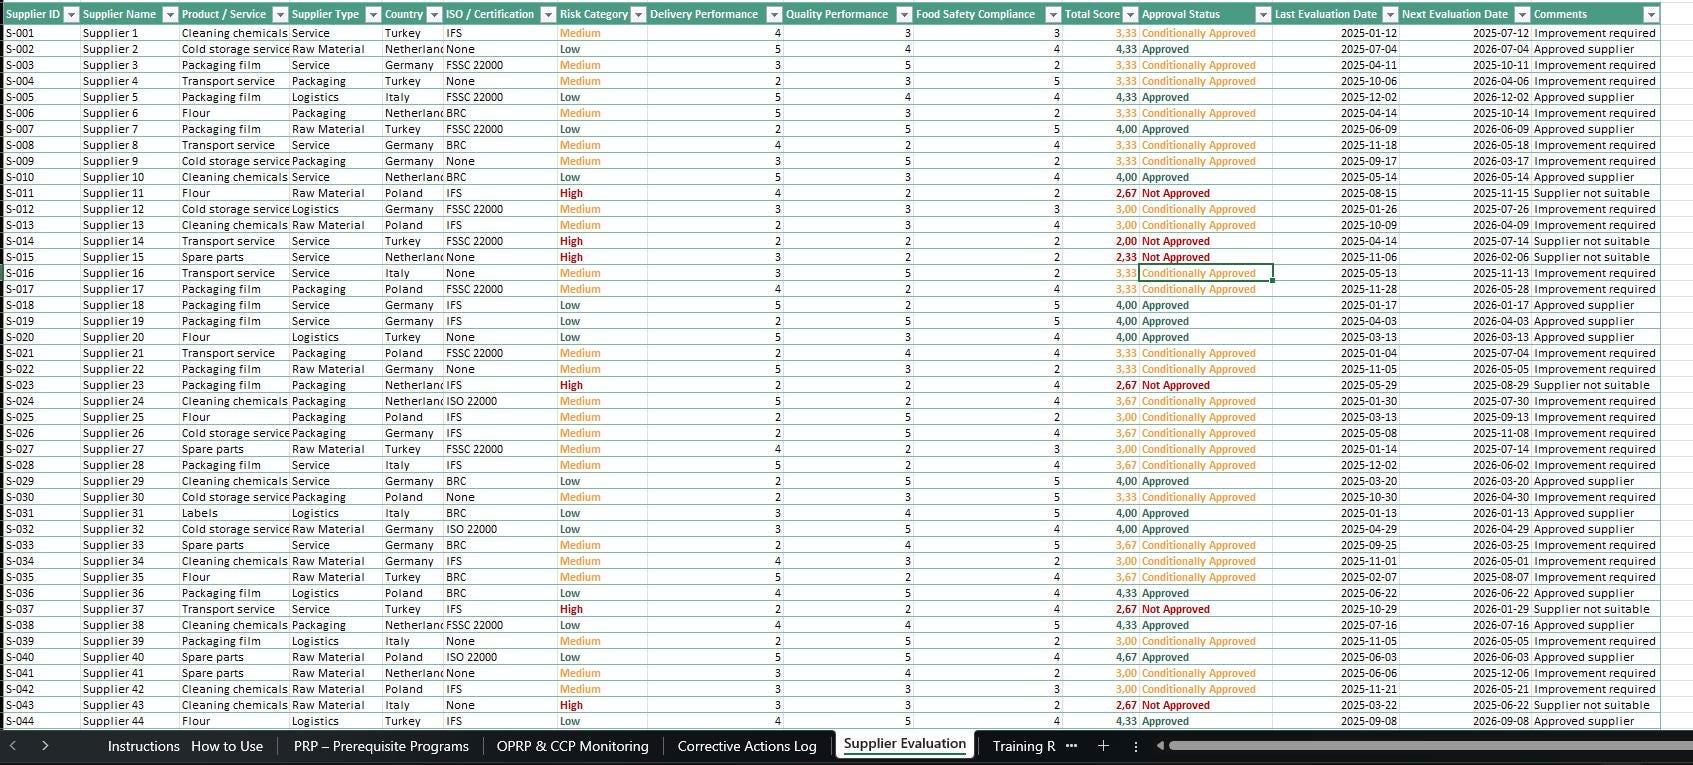This screenshot has height=765, width=1693.
Task: Open the Delivery Performance filter dropdown
Action: (774, 14)
